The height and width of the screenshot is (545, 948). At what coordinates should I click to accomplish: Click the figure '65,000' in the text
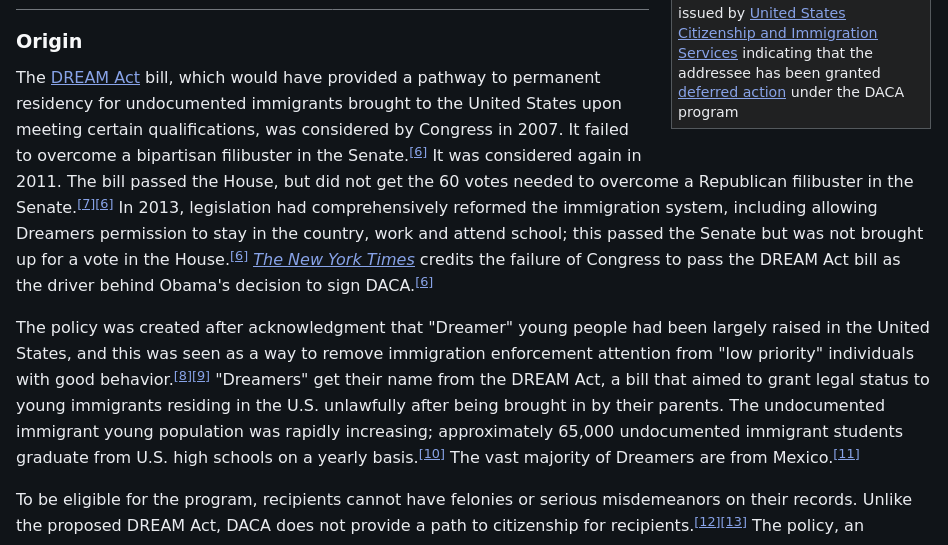click(586, 432)
